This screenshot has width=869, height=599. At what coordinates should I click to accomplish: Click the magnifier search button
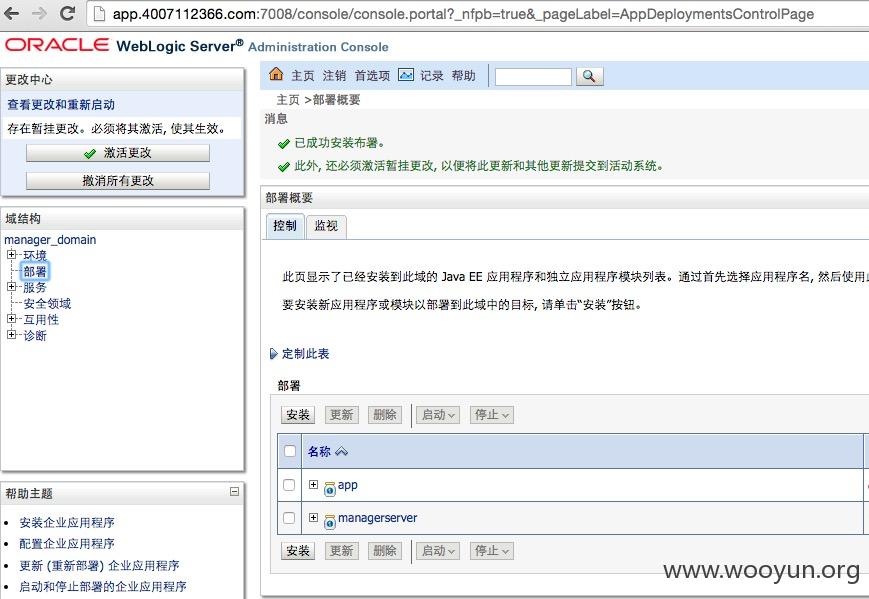(x=589, y=76)
